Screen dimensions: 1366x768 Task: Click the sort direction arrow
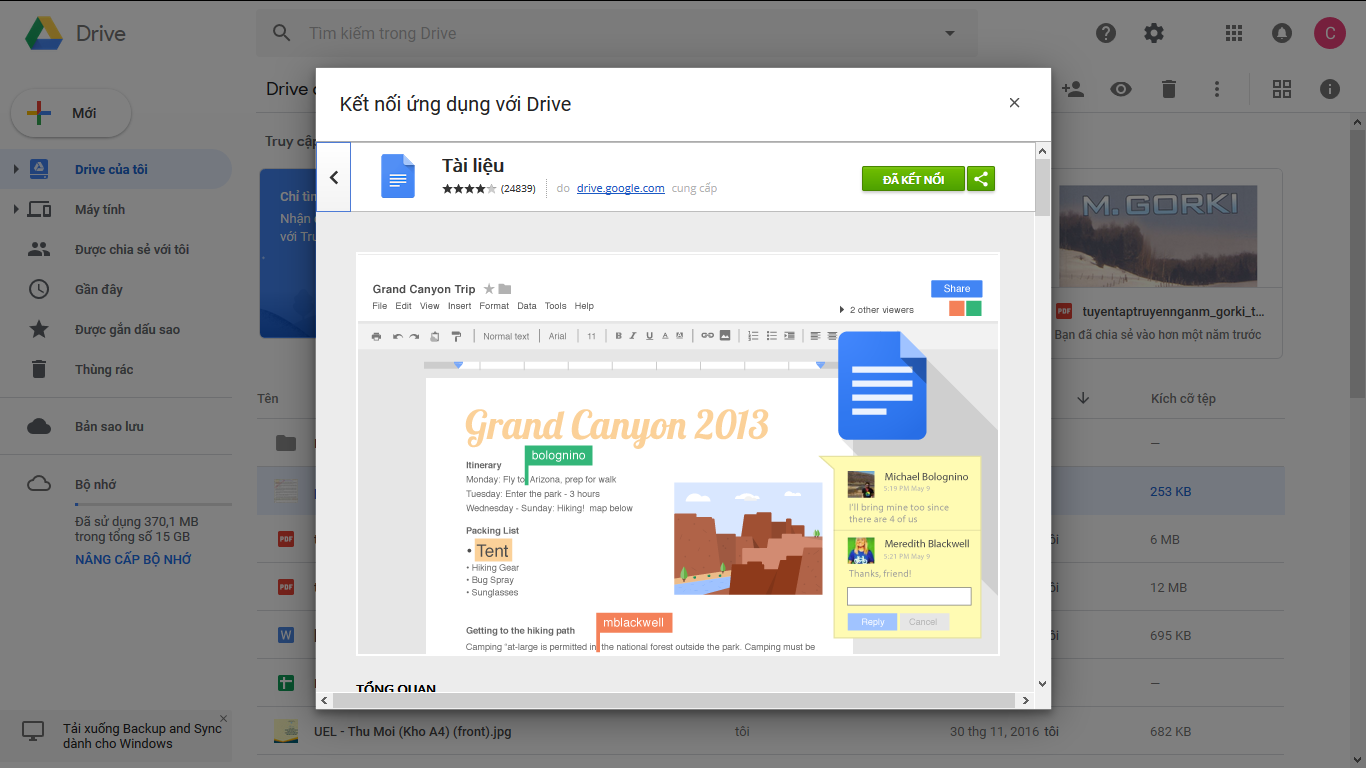1083,398
